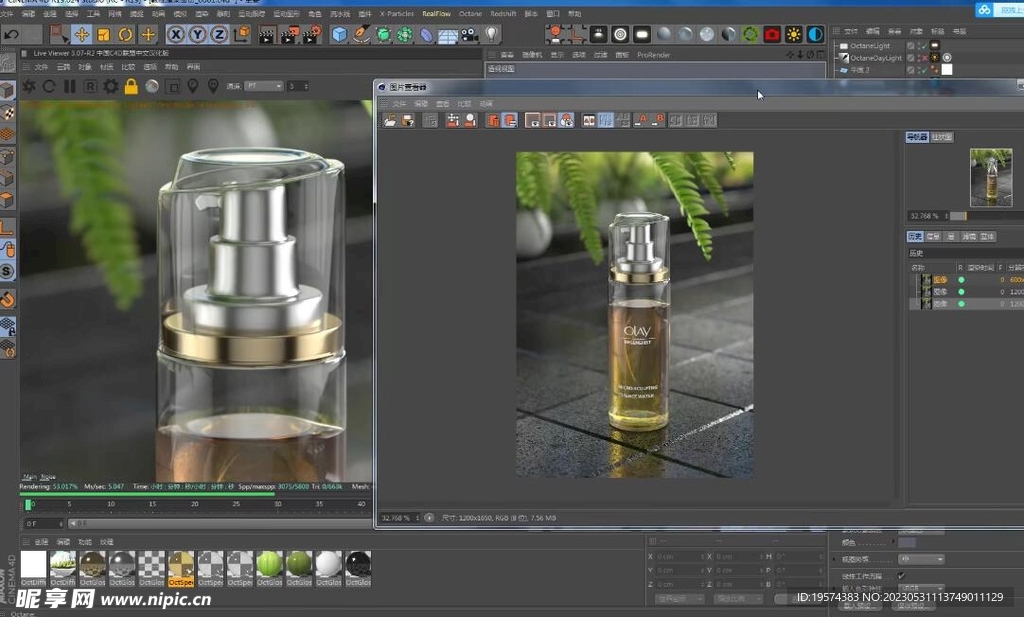Switch to the 柱状图 histogram tab

coord(942,137)
